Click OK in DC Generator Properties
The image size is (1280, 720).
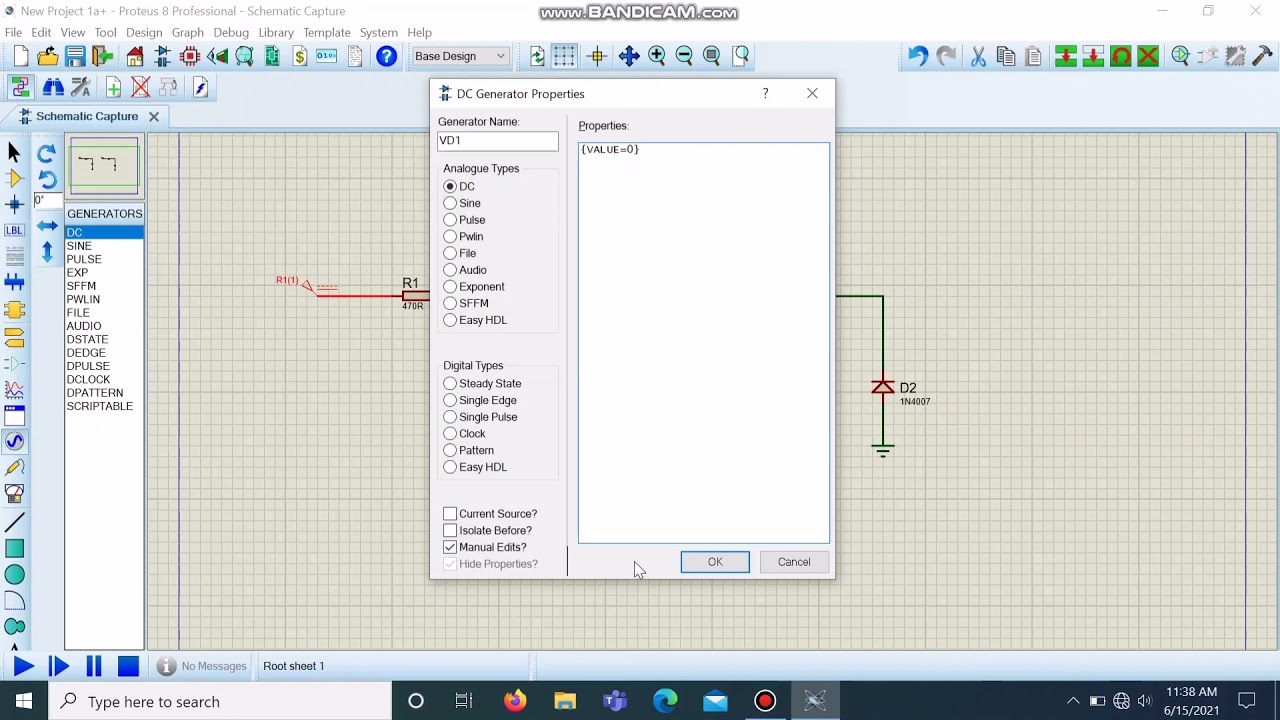click(x=715, y=562)
